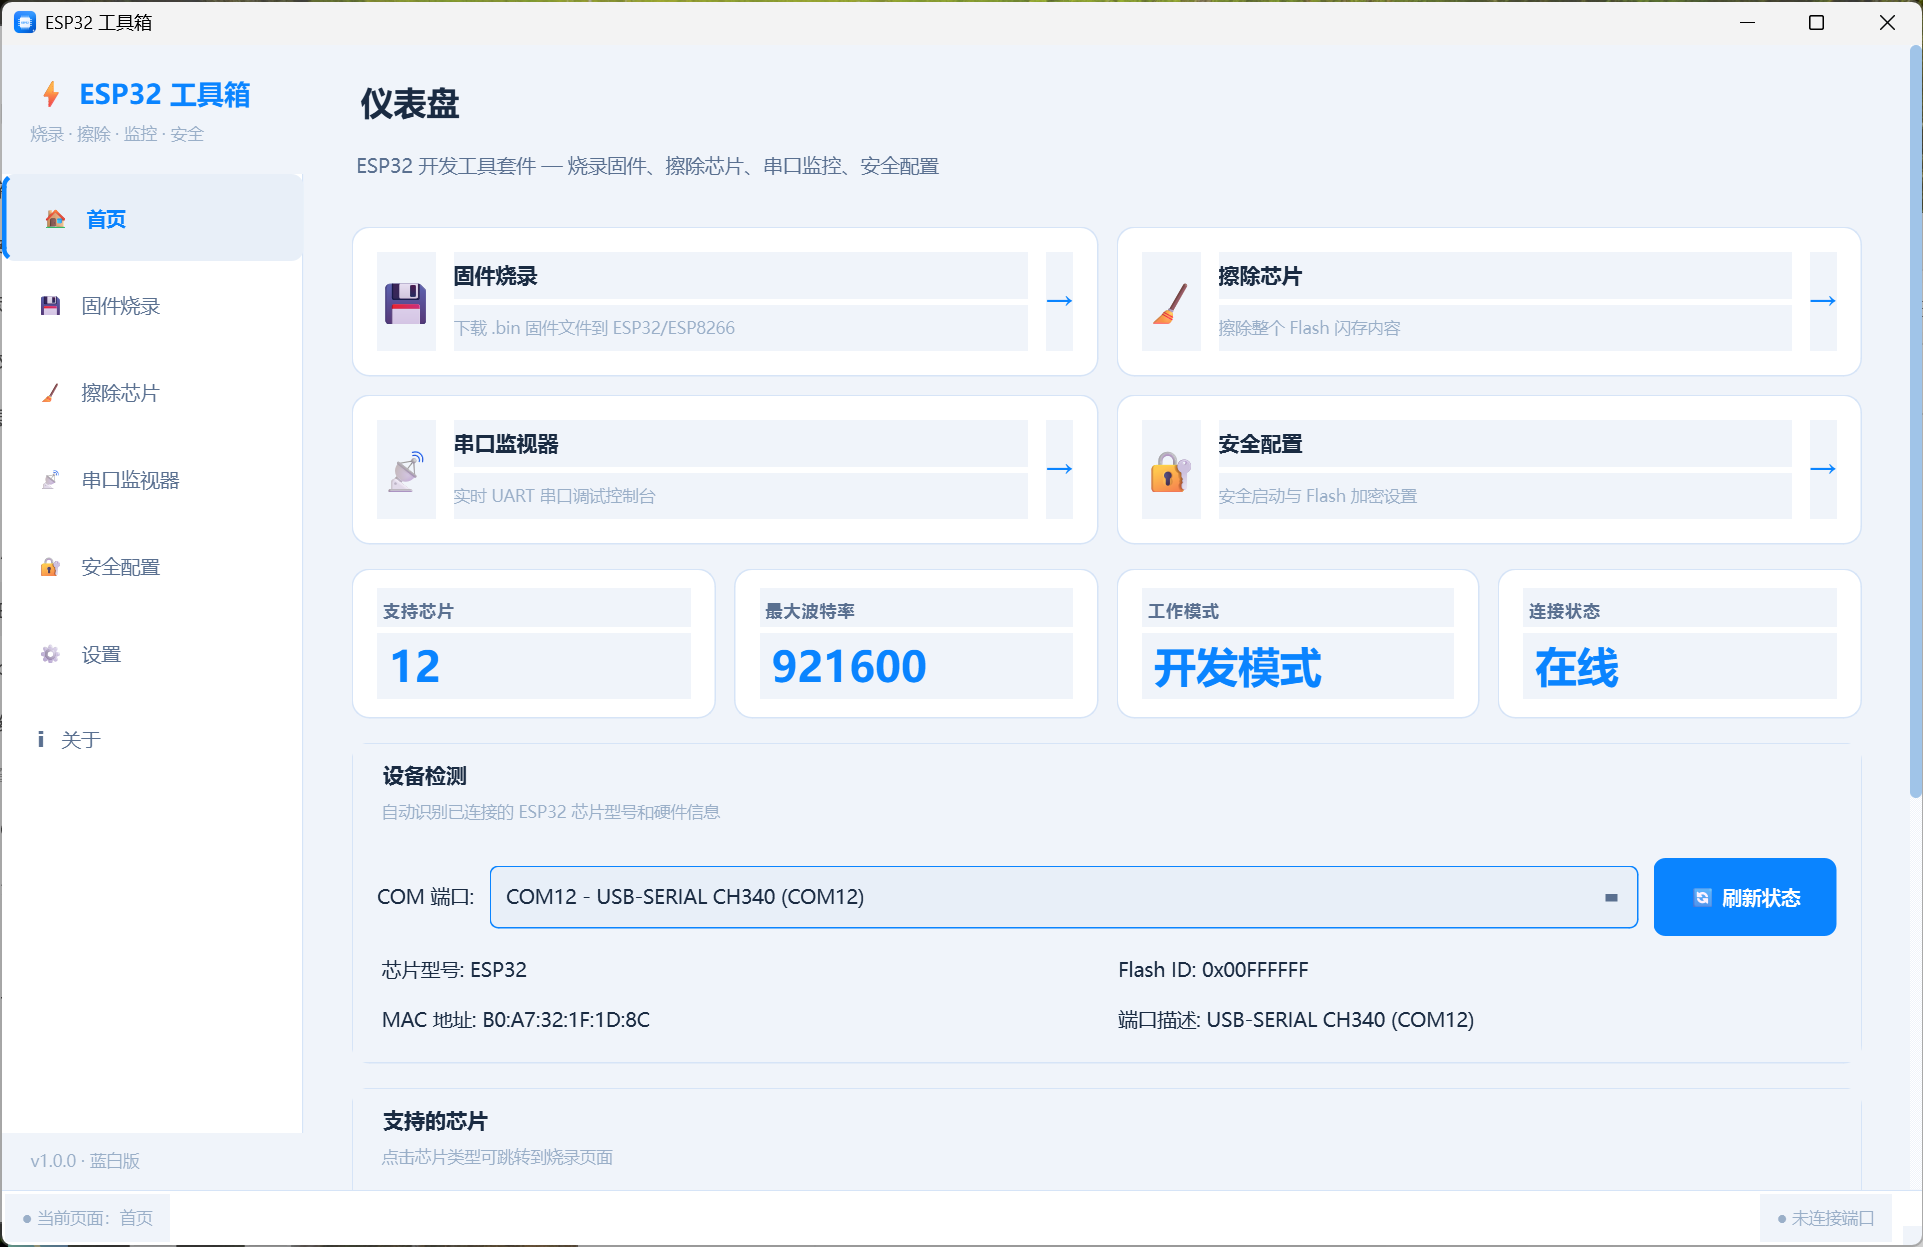Viewport: 1923px width, 1247px height.
Task: Click the 支持芯片 value 12
Action: [415, 666]
